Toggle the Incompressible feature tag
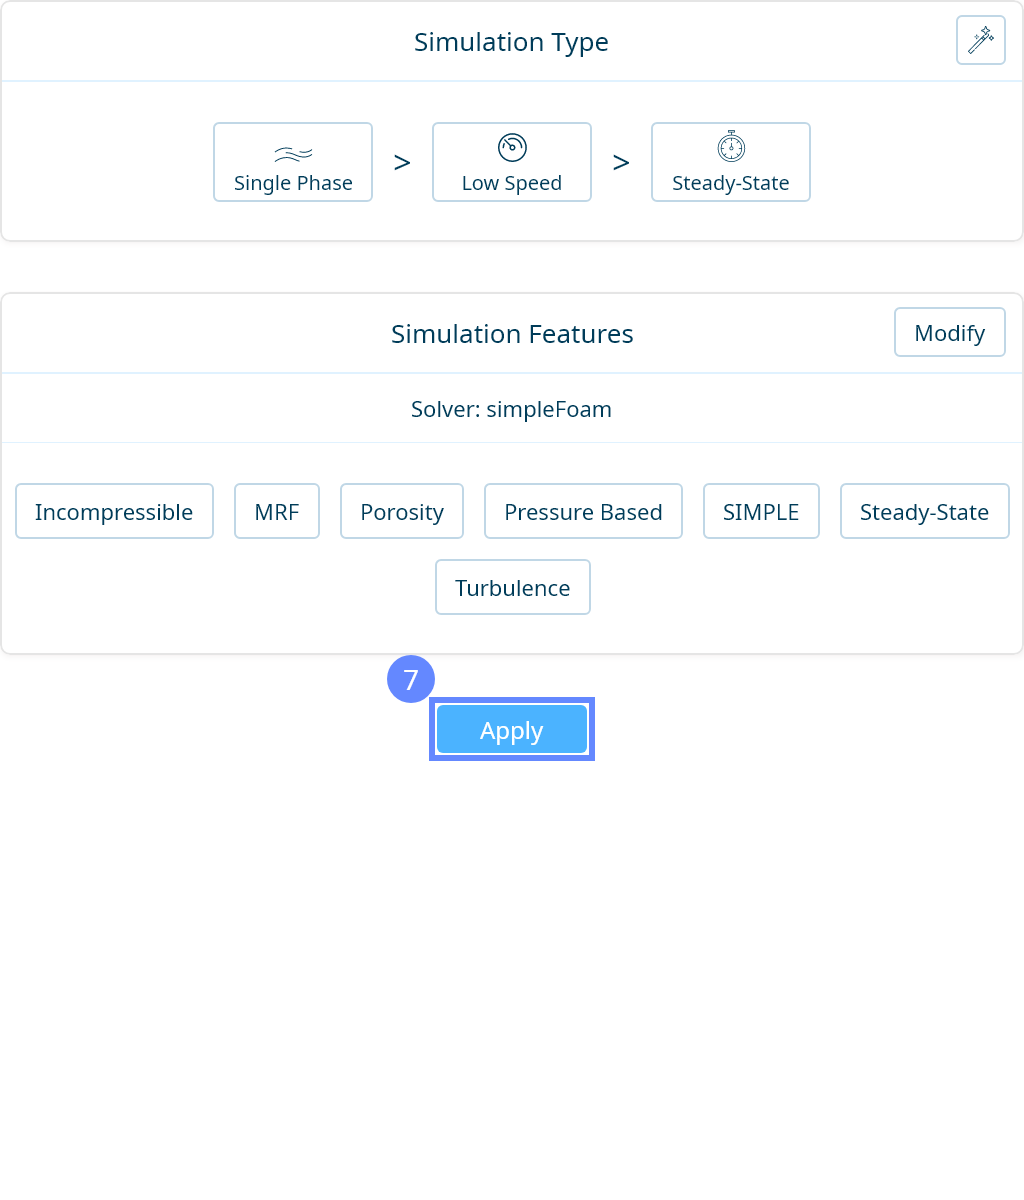The height and width of the screenshot is (1200, 1024). (114, 511)
